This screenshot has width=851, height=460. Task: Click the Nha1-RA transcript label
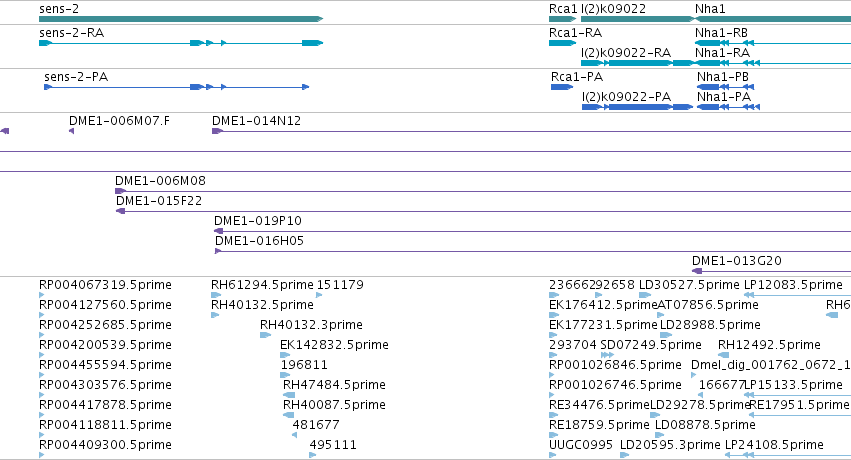tap(722, 53)
